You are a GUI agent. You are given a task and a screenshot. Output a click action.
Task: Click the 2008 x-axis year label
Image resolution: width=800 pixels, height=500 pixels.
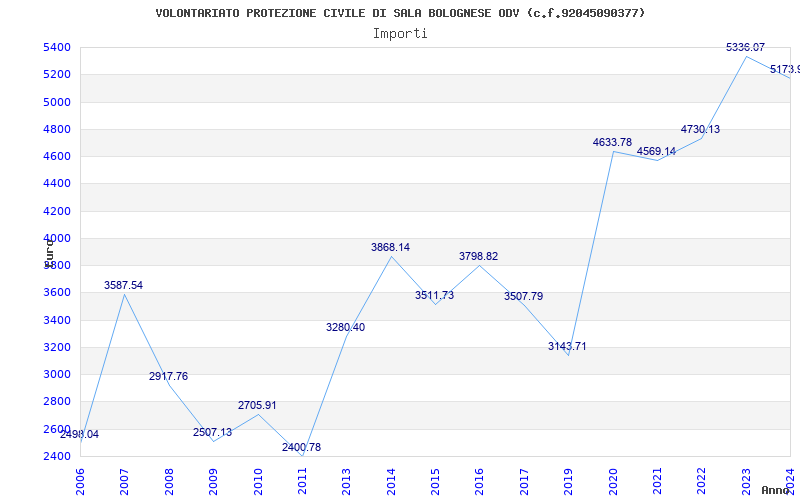pyautogui.click(x=169, y=482)
